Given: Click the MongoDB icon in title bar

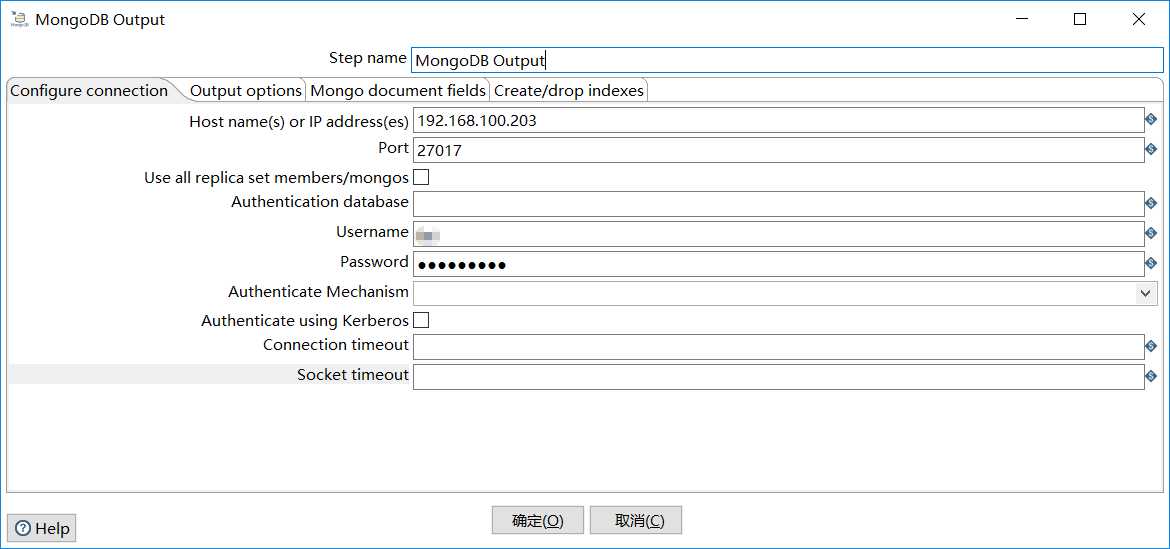Looking at the screenshot, I should pyautogui.click(x=19, y=19).
